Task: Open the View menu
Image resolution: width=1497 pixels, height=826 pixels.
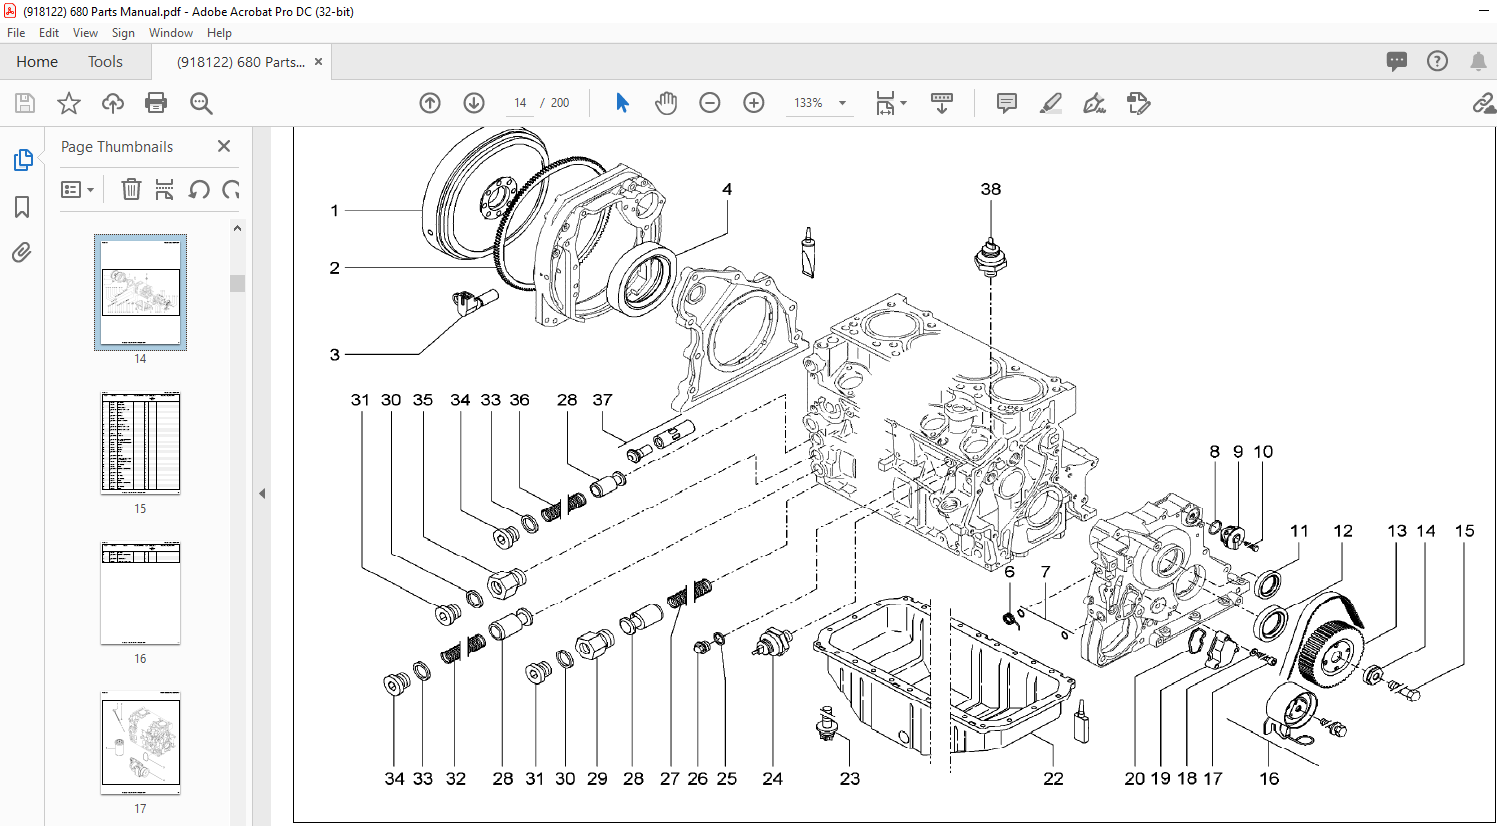Action: click(x=85, y=33)
